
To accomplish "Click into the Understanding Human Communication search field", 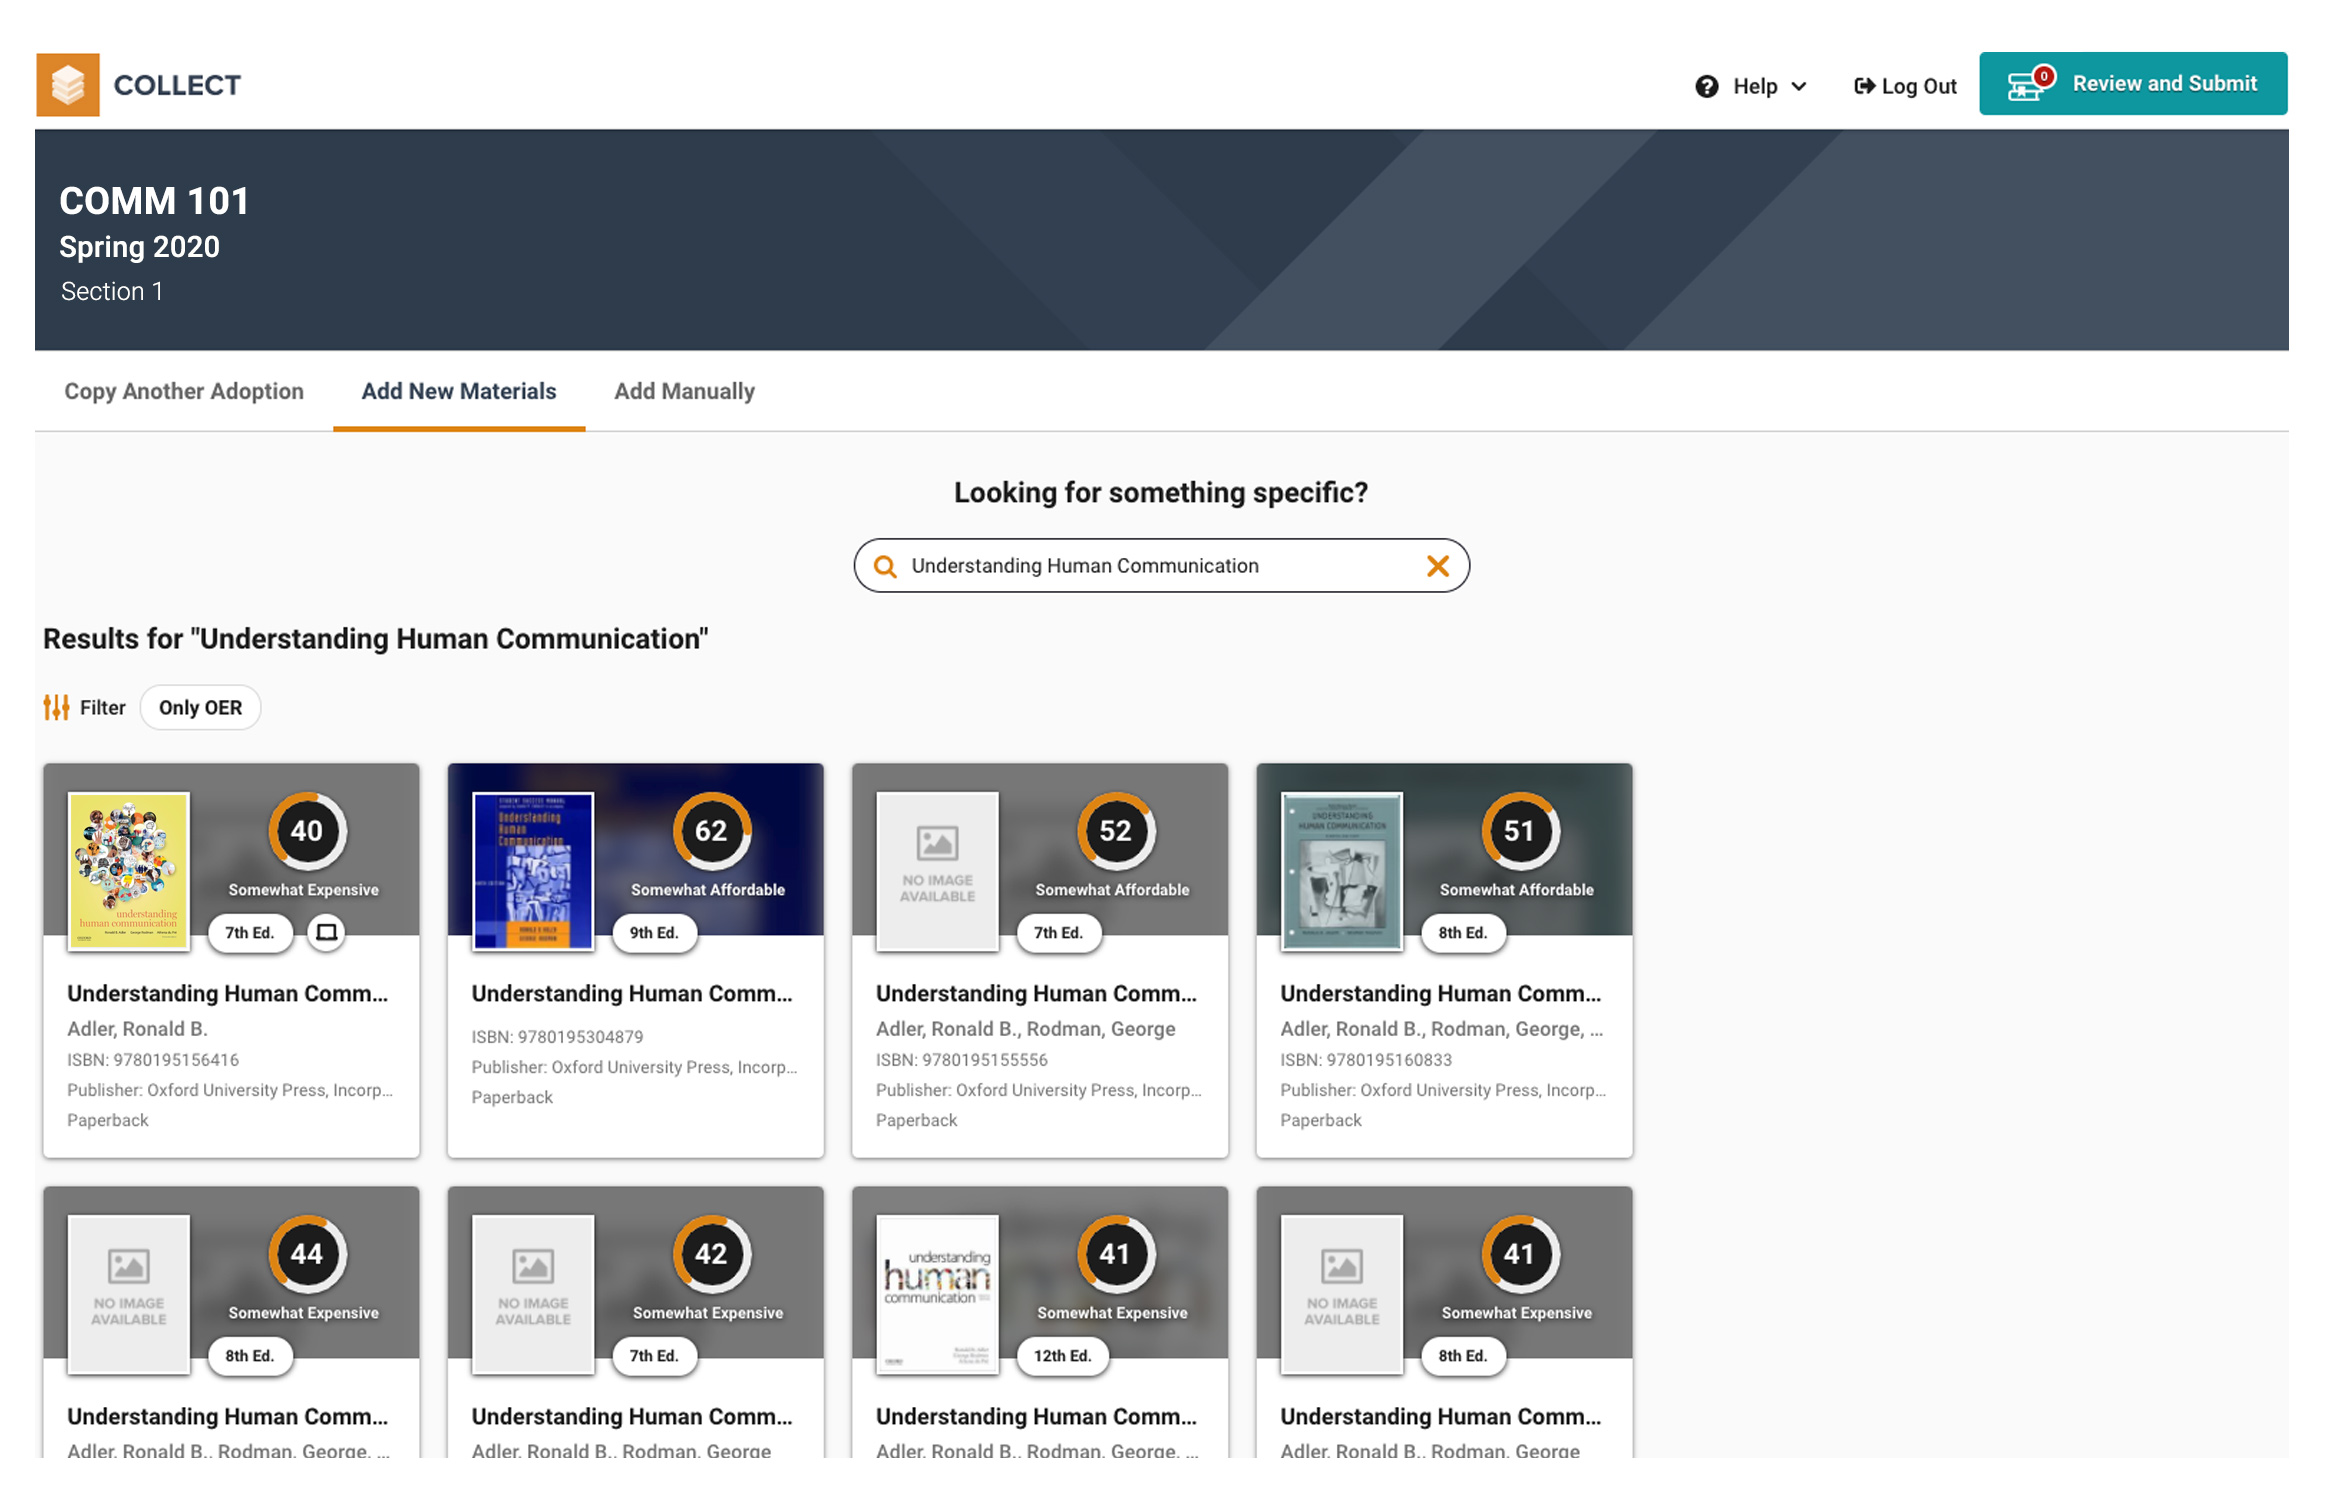I will click(1160, 566).
